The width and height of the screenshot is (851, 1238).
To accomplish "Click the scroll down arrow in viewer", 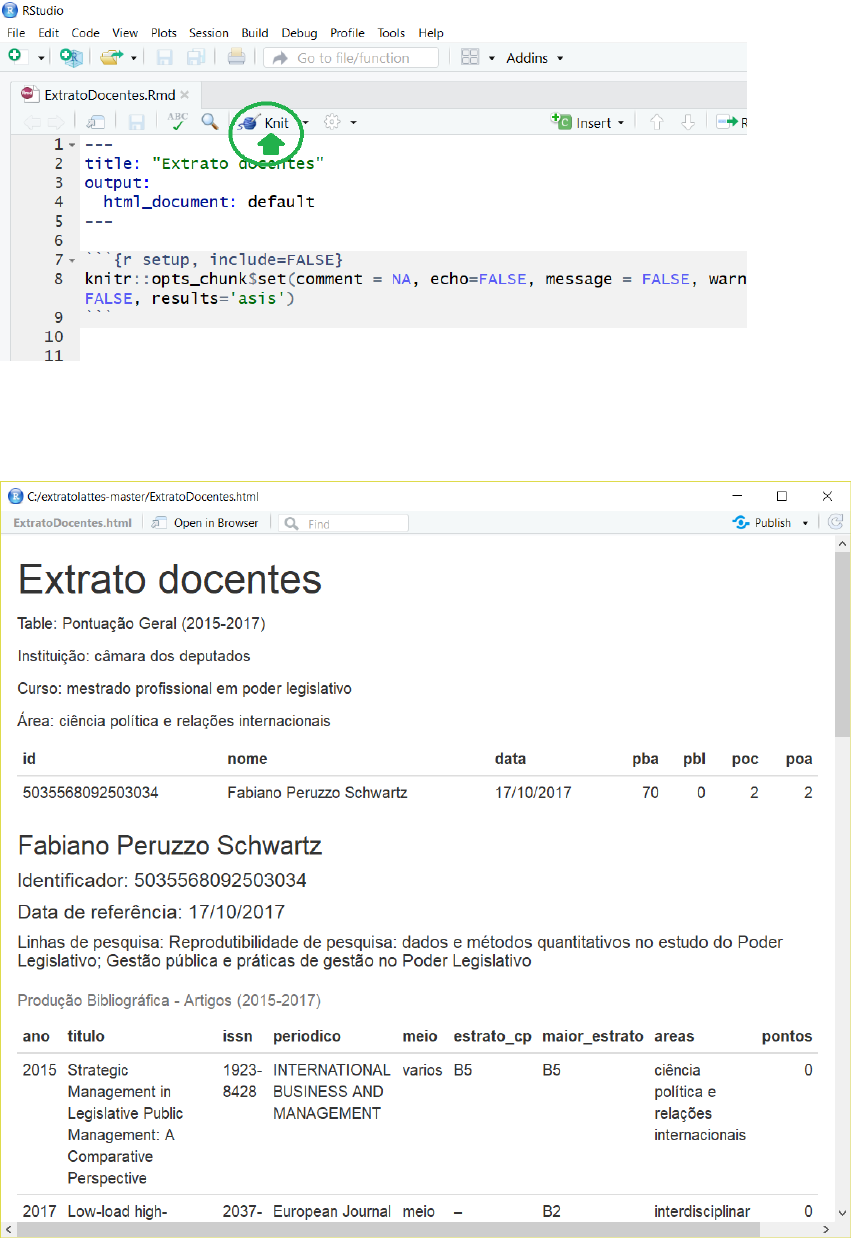I will pos(843,1214).
